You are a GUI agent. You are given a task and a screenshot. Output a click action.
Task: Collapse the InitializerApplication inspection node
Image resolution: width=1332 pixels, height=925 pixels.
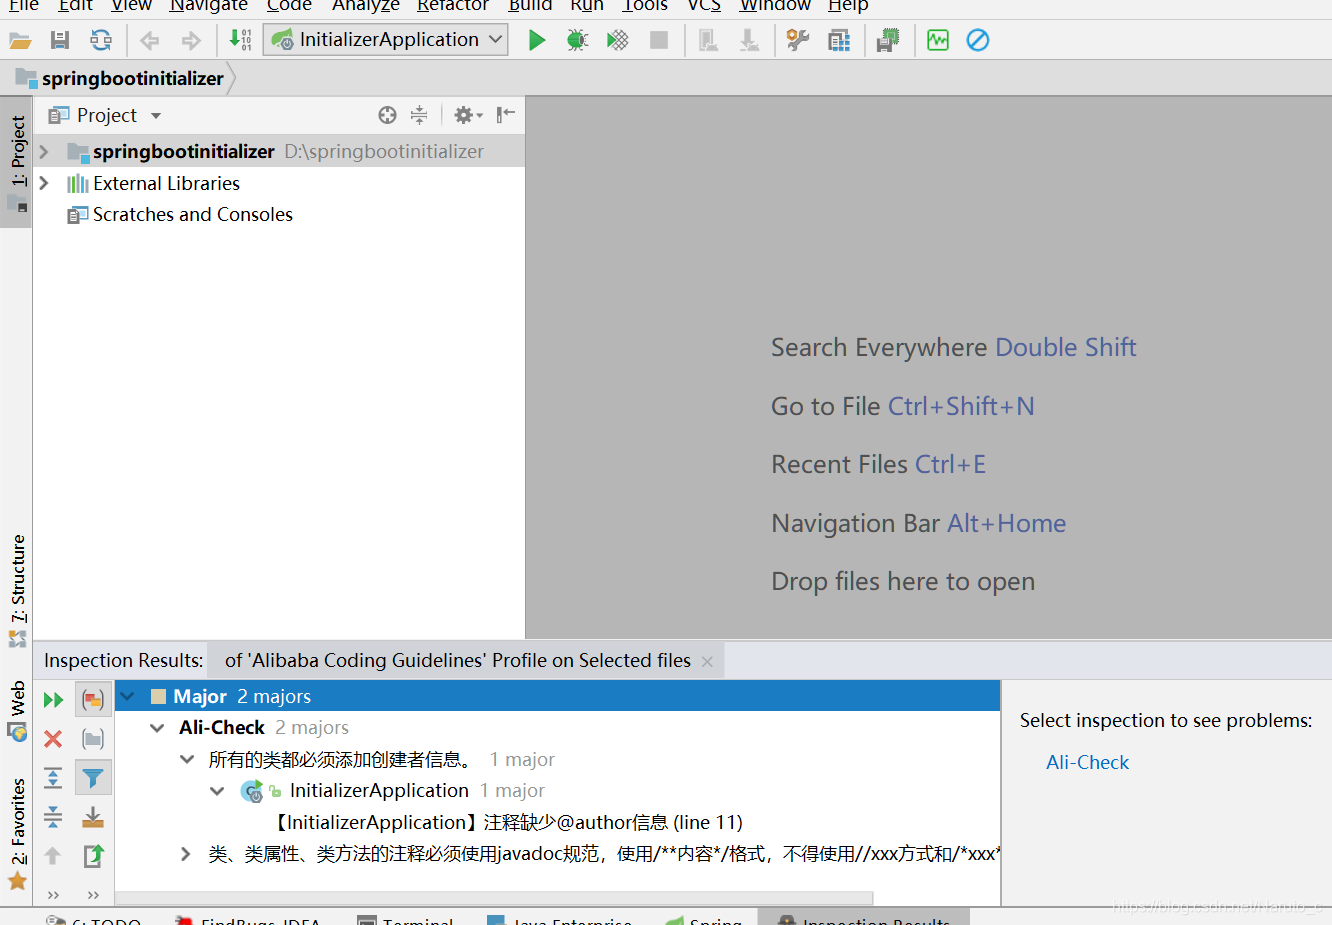217,791
